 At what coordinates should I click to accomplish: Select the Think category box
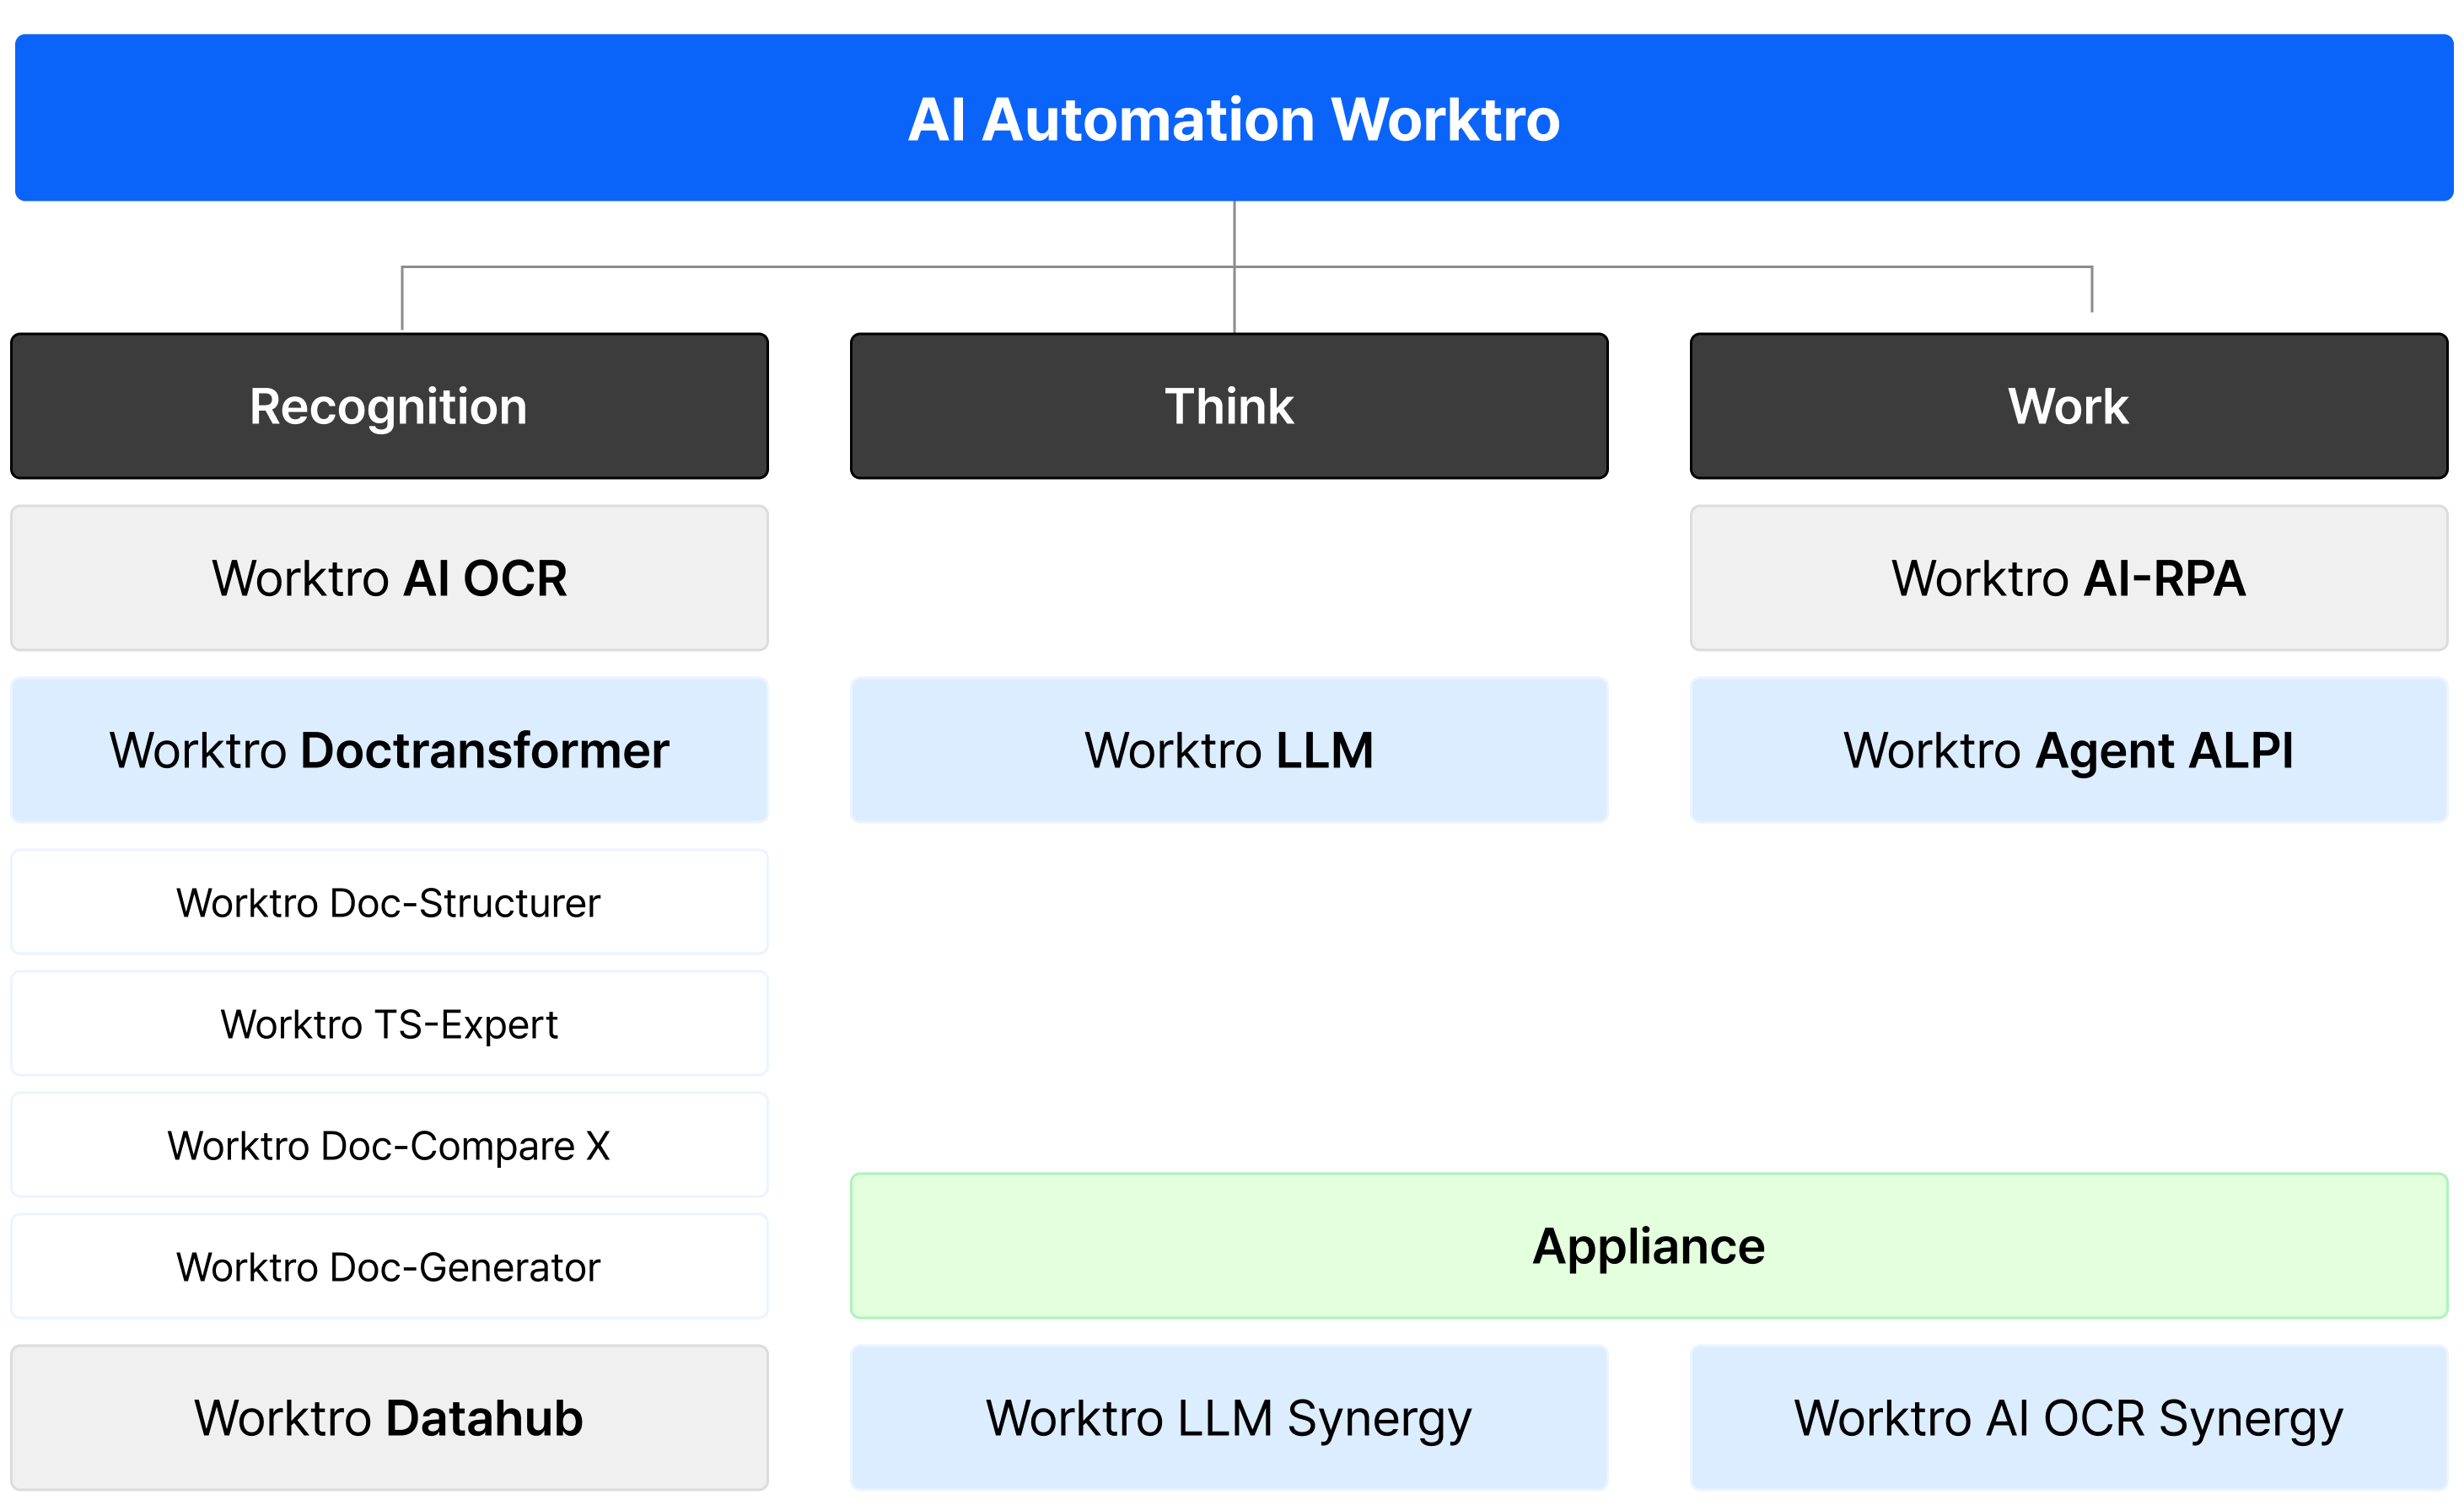coord(1229,406)
